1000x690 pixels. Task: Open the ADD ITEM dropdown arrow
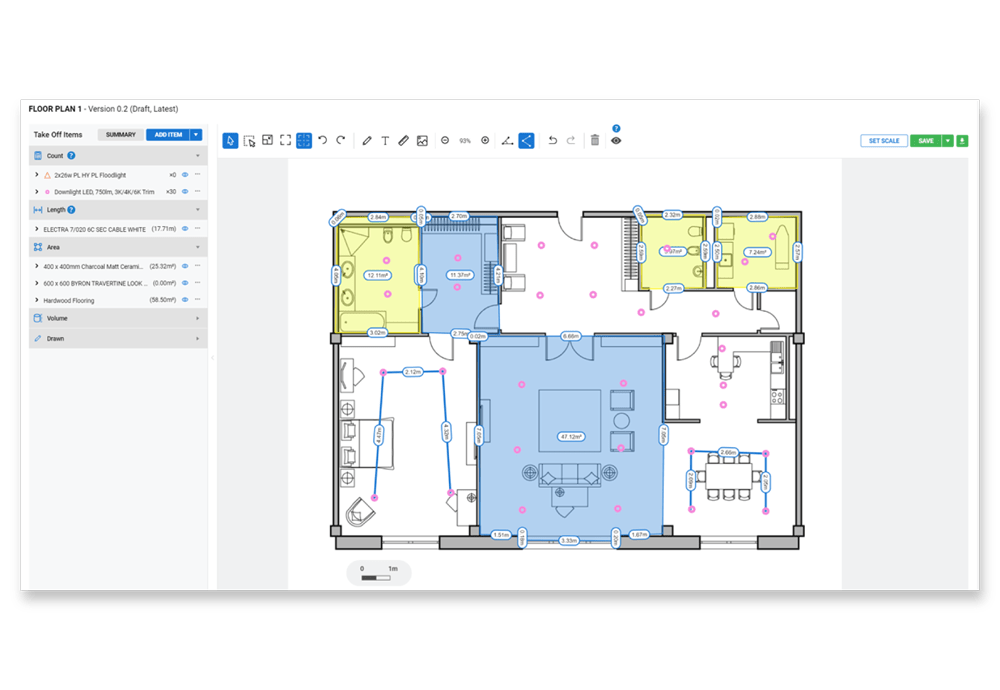pyautogui.click(x=196, y=135)
